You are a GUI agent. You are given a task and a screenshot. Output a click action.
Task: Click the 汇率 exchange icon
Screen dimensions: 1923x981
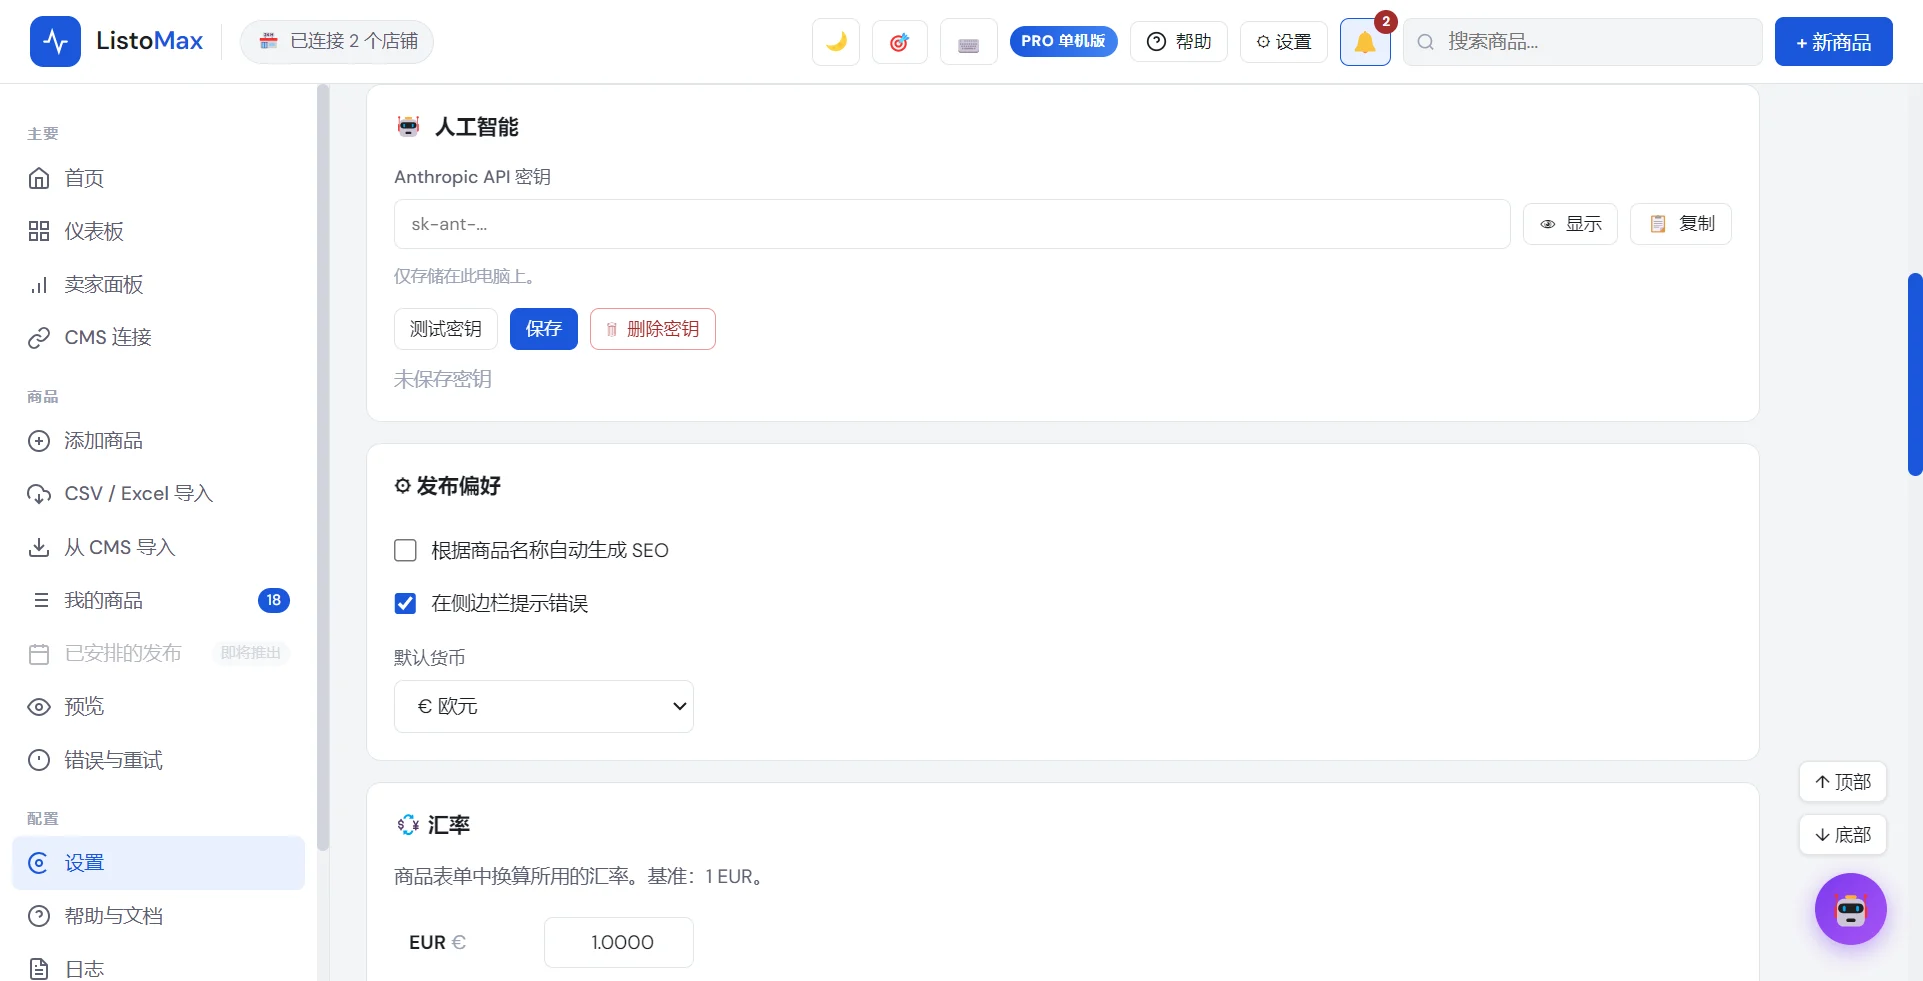click(x=408, y=825)
